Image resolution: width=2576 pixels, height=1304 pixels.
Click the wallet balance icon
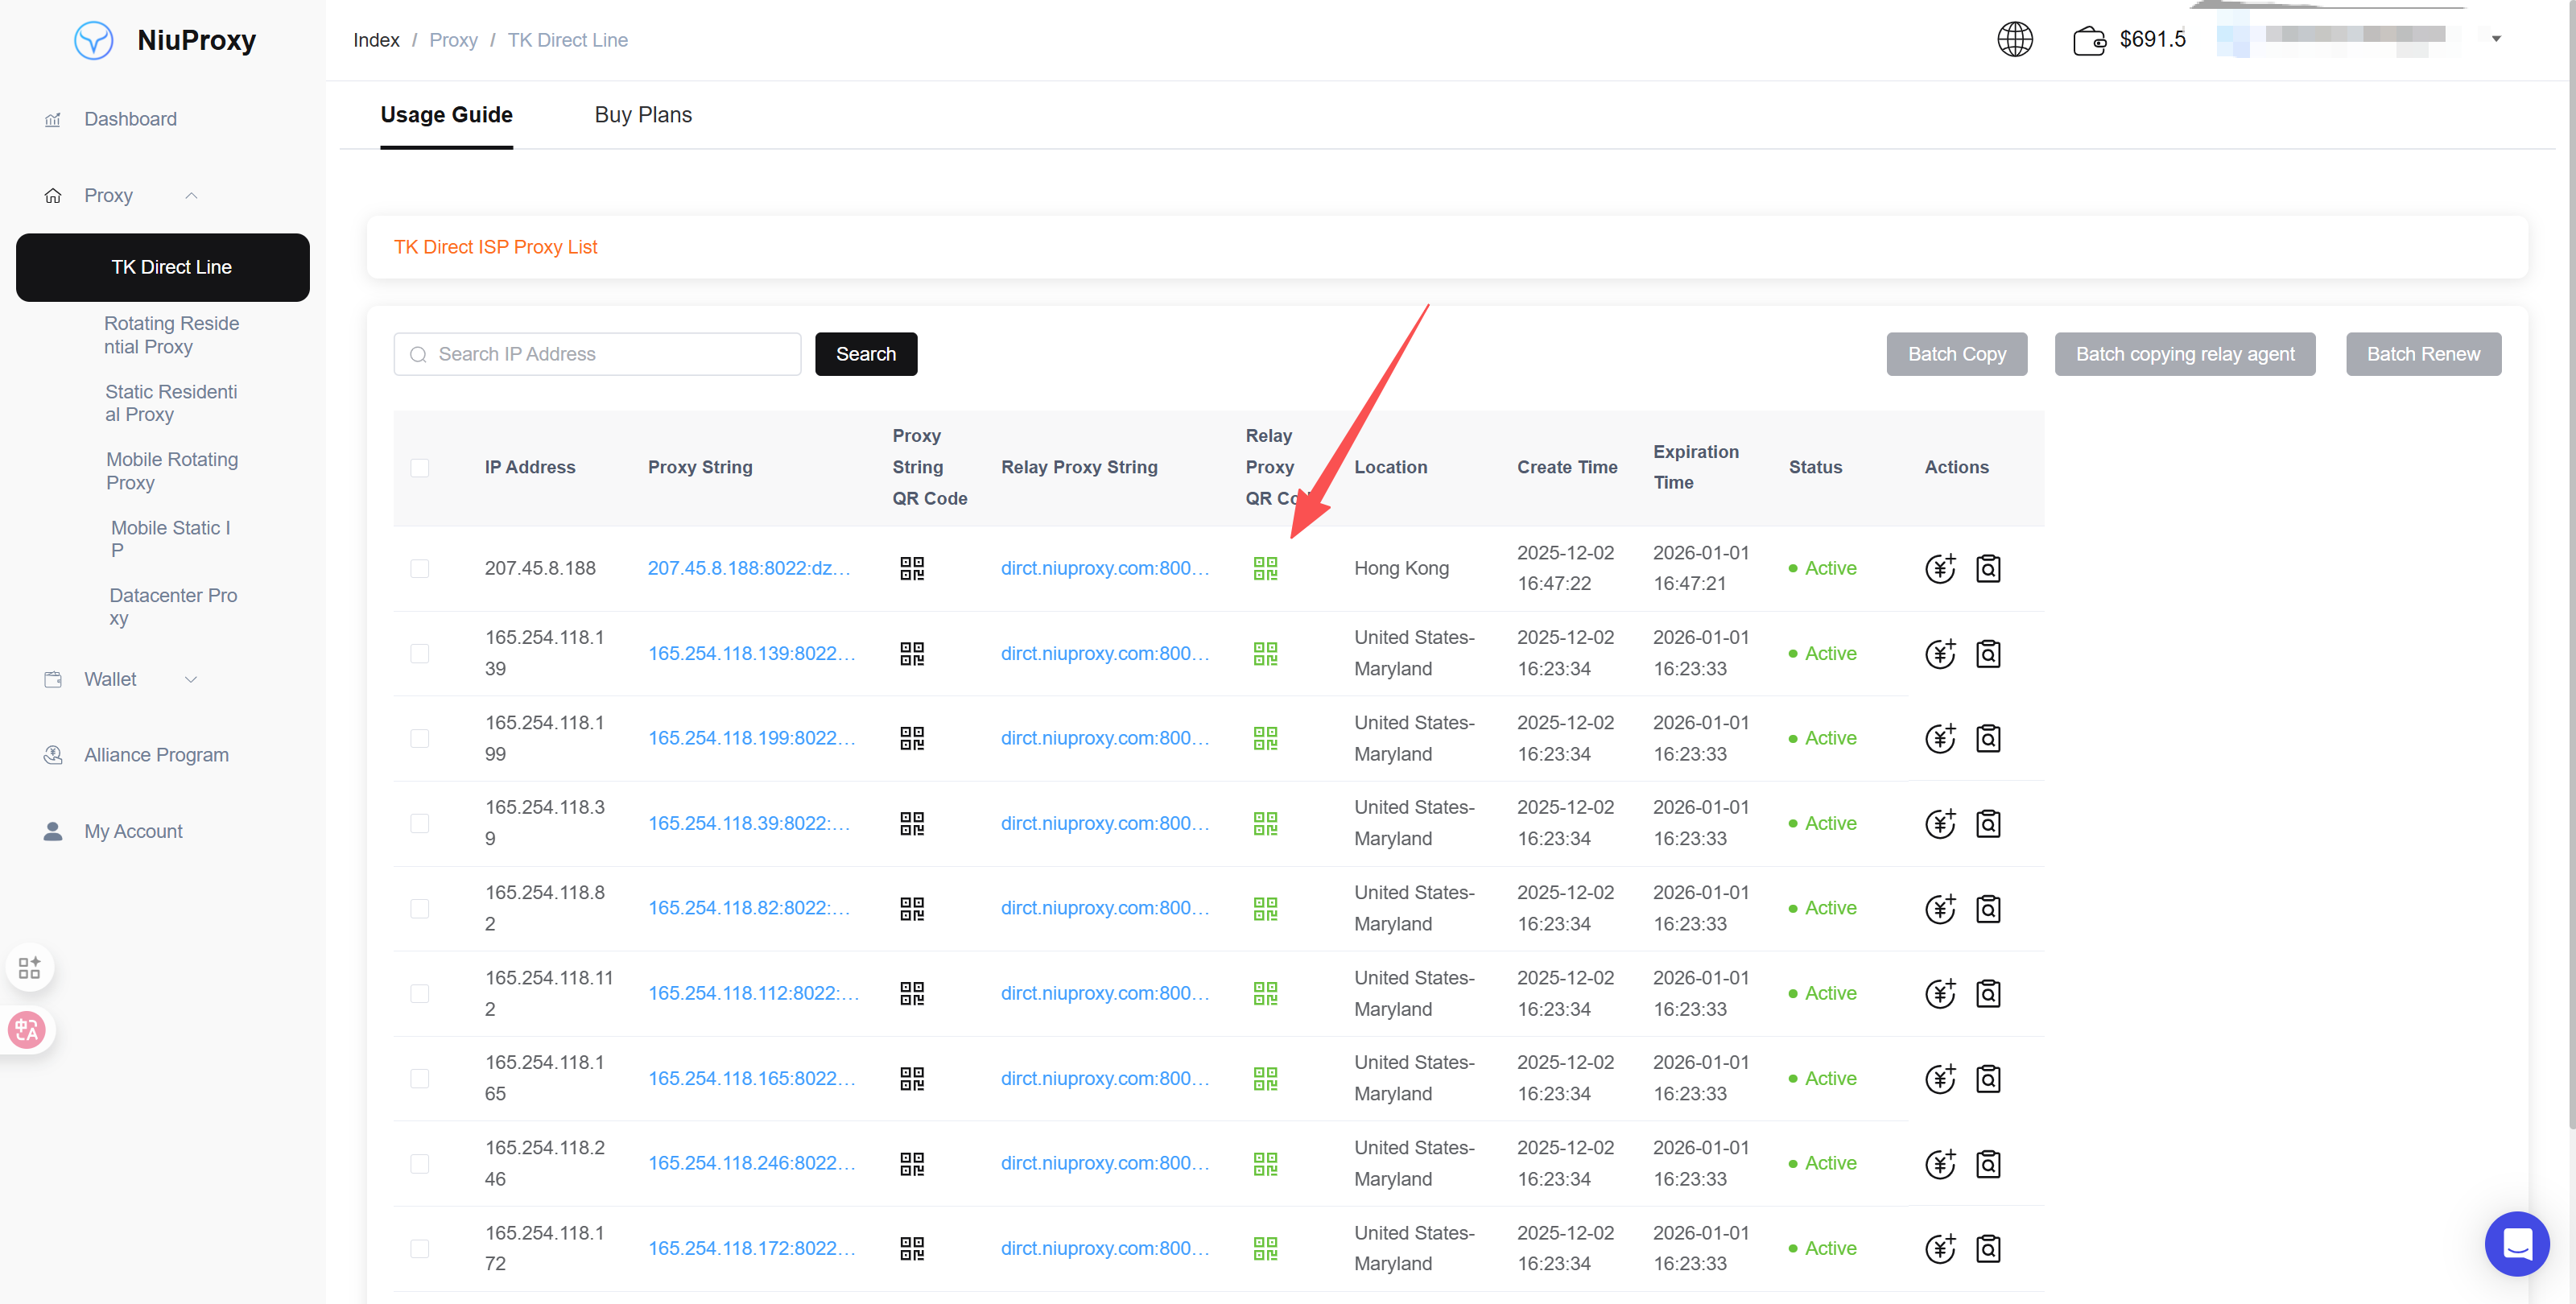[2089, 40]
